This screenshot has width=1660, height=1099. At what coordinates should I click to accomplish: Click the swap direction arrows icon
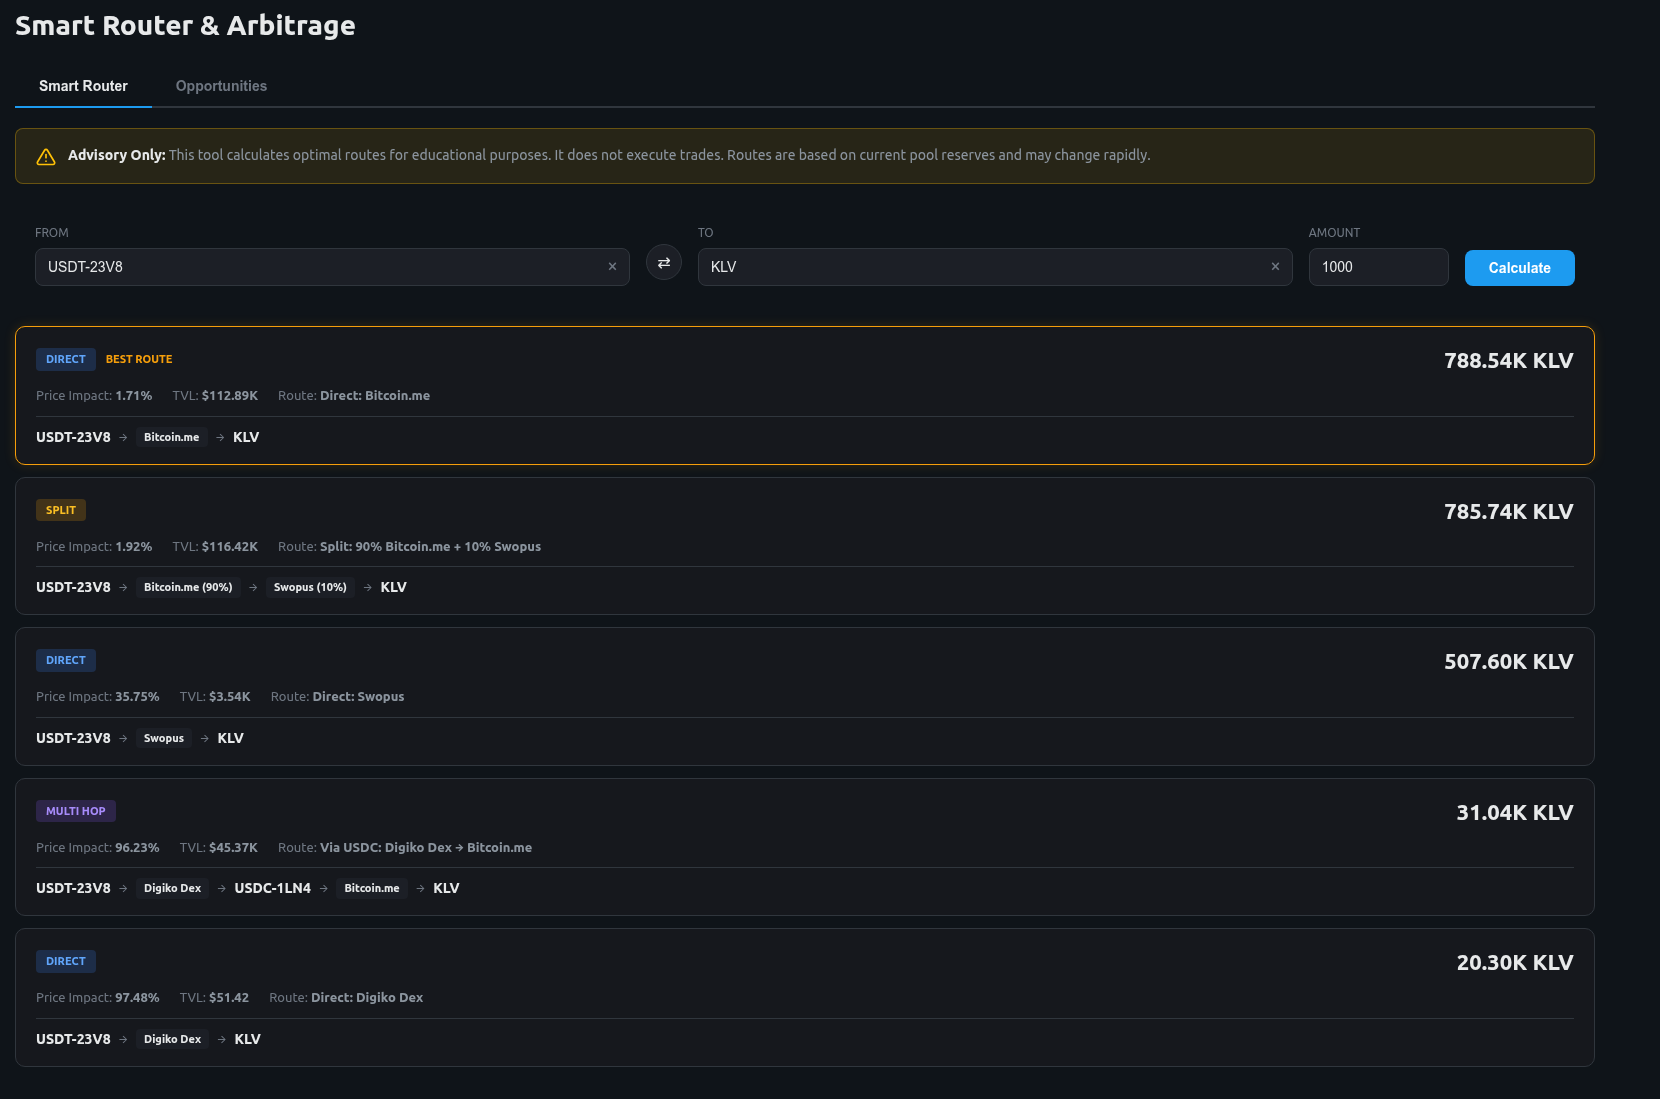(663, 262)
